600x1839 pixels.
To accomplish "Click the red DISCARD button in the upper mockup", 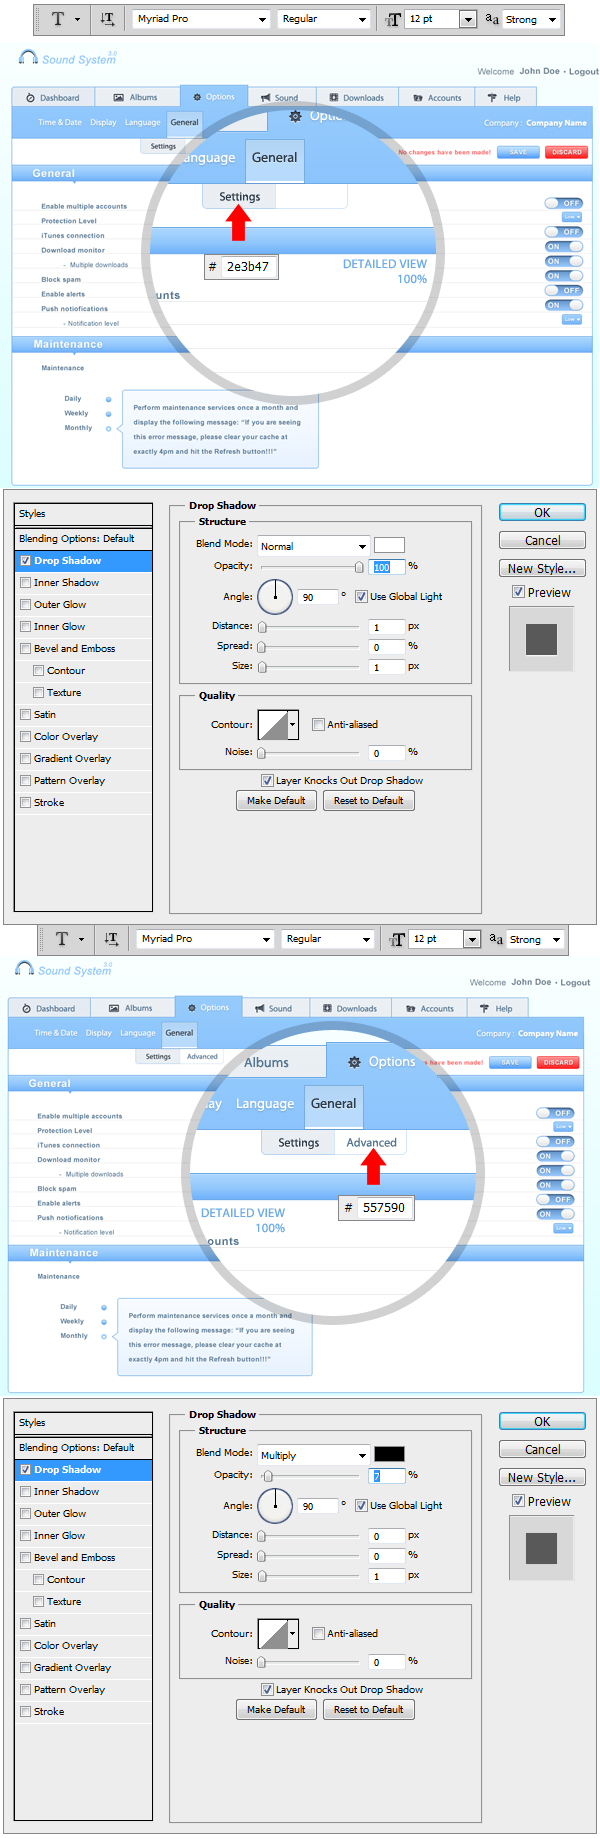I will coord(567,152).
